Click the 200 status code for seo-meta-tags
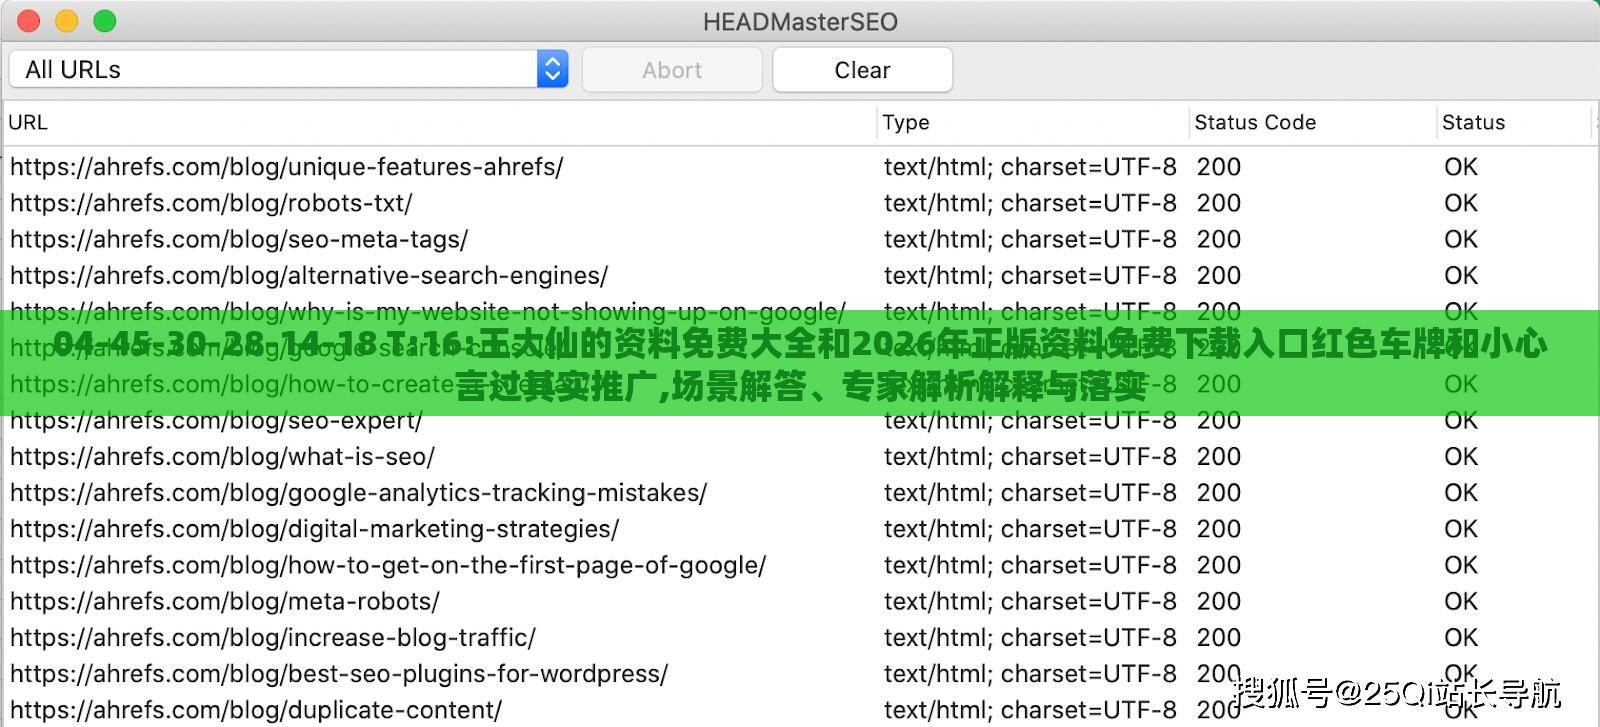Viewport: 1600px width, 727px height. pyautogui.click(x=1219, y=239)
